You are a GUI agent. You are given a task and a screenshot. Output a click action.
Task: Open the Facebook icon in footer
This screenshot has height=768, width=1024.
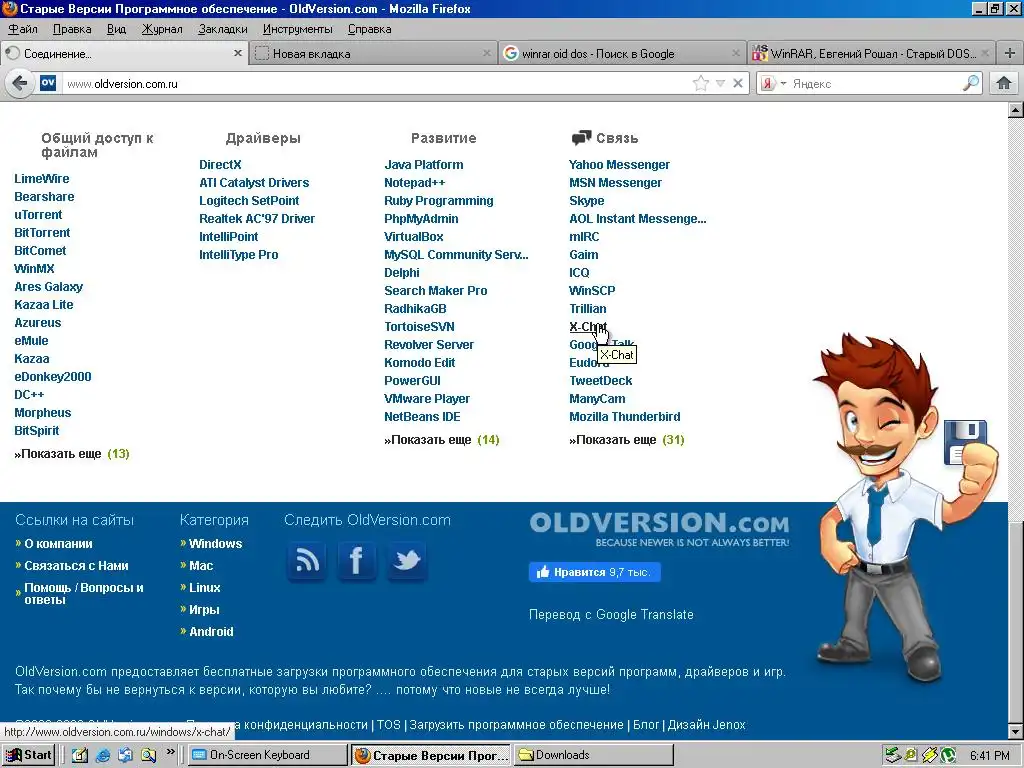tap(357, 560)
